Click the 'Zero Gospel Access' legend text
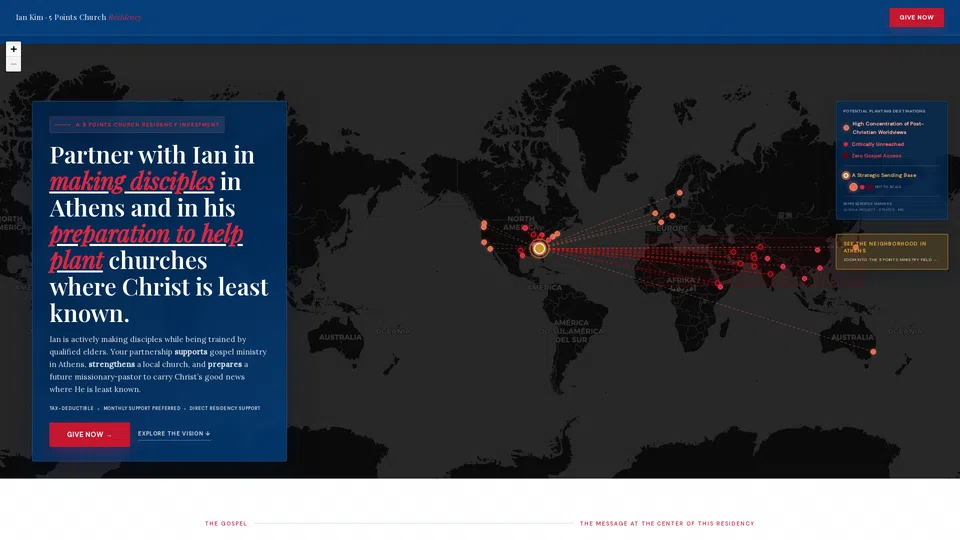The height and width of the screenshot is (540, 960). 876,156
